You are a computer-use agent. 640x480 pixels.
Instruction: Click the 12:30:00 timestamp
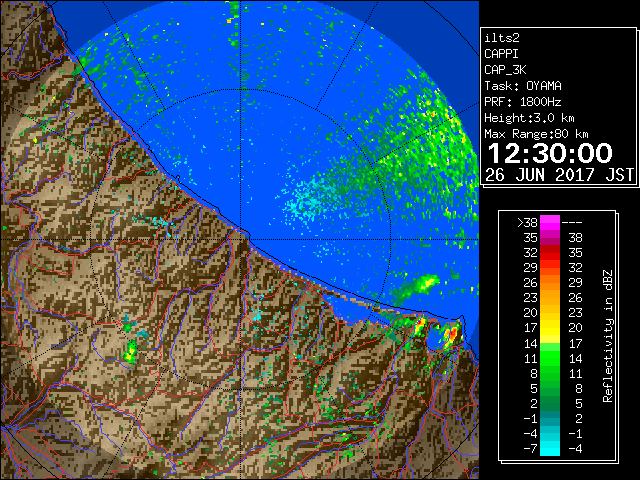[550, 153]
